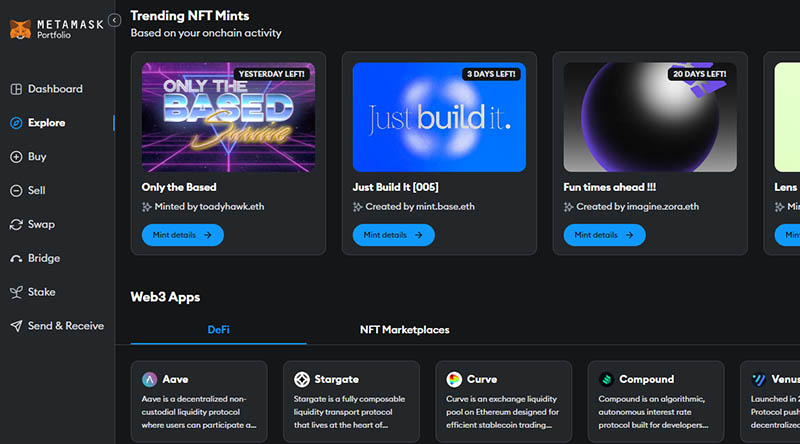The height and width of the screenshot is (444, 800).
Task: Open Send & Receive paper plane icon
Action: click(16, 326)
